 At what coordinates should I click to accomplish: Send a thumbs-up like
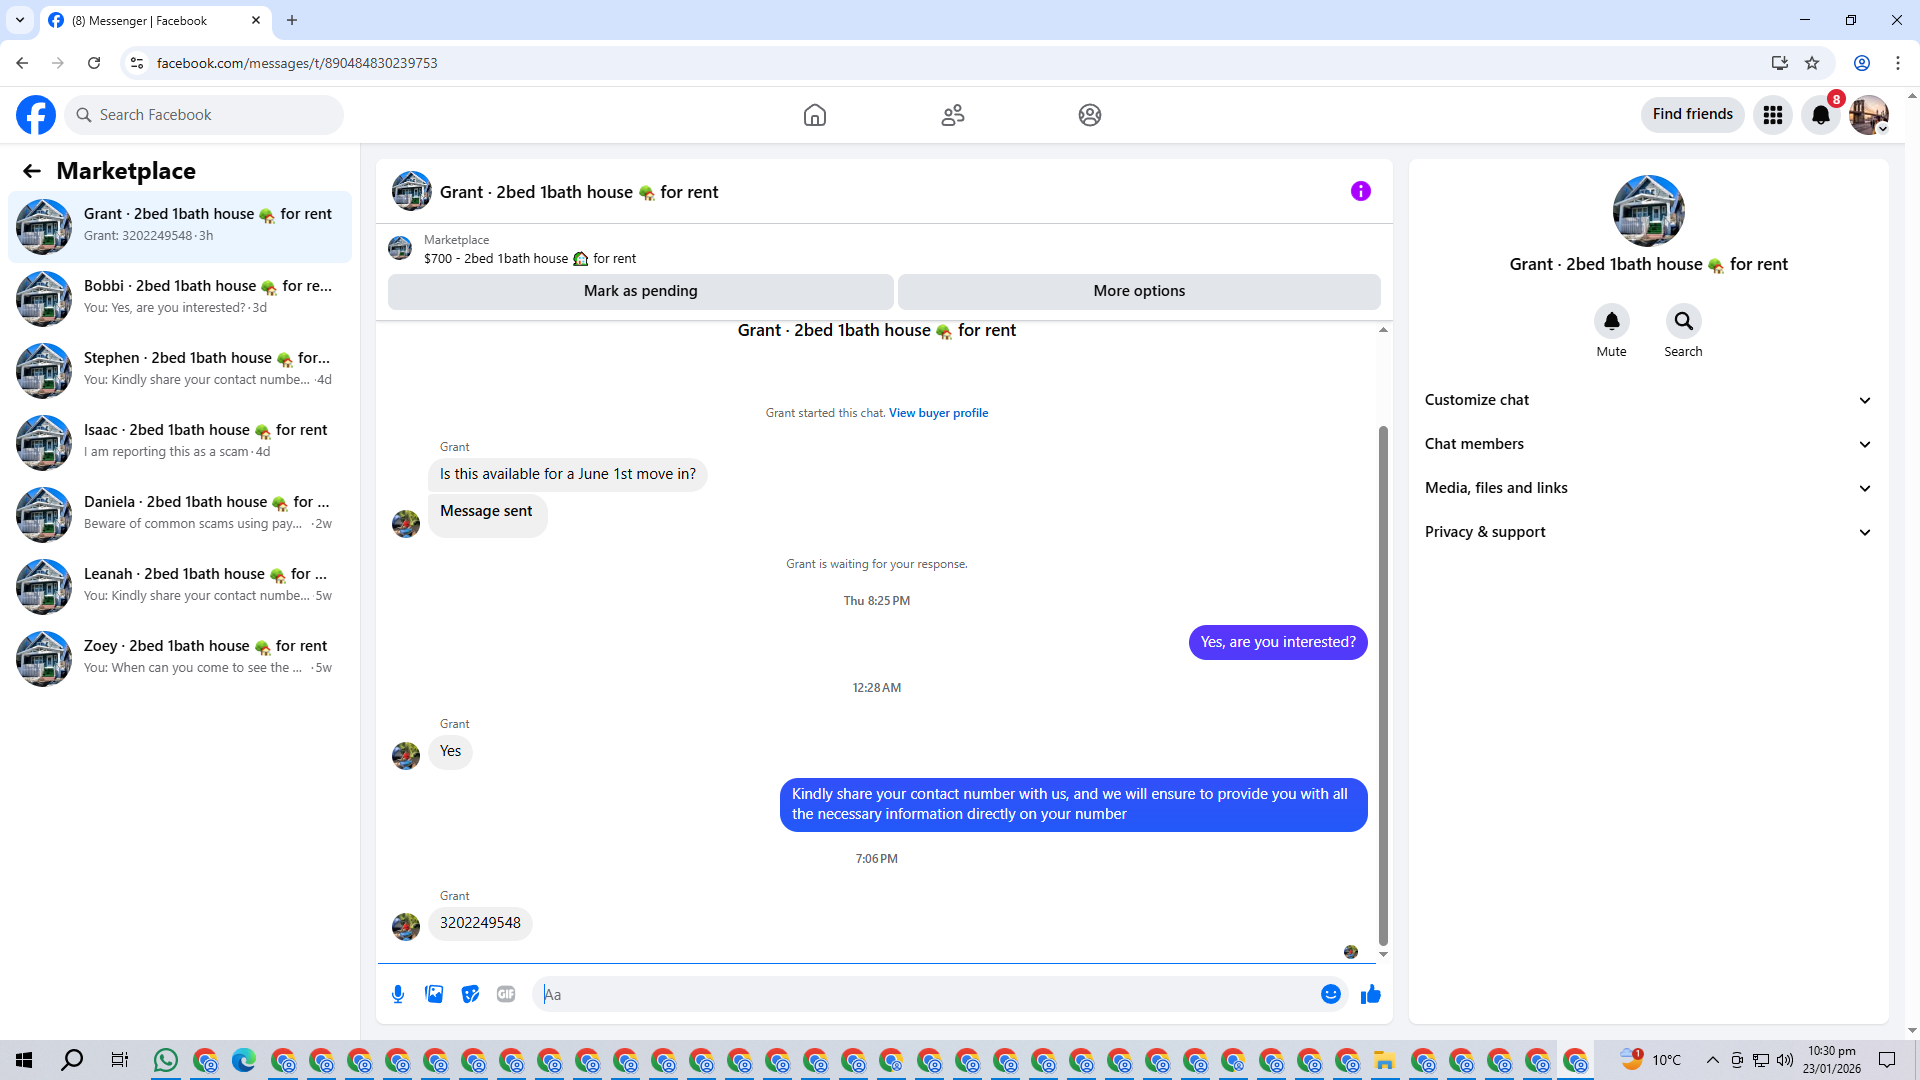(x=1370, y=994)
